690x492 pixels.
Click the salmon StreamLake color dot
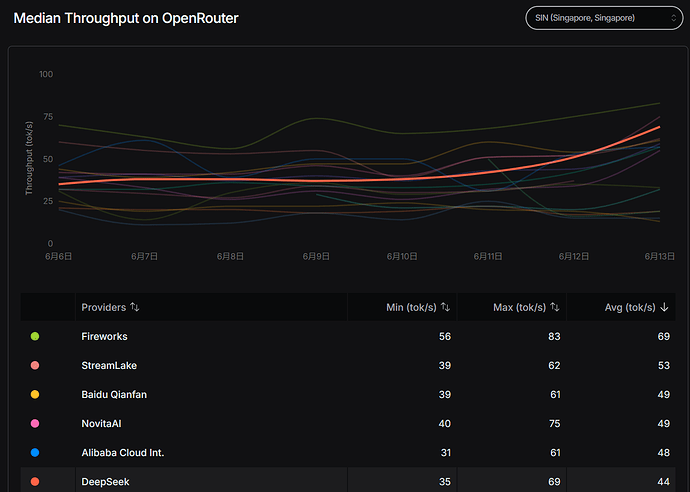coord(35,365)
